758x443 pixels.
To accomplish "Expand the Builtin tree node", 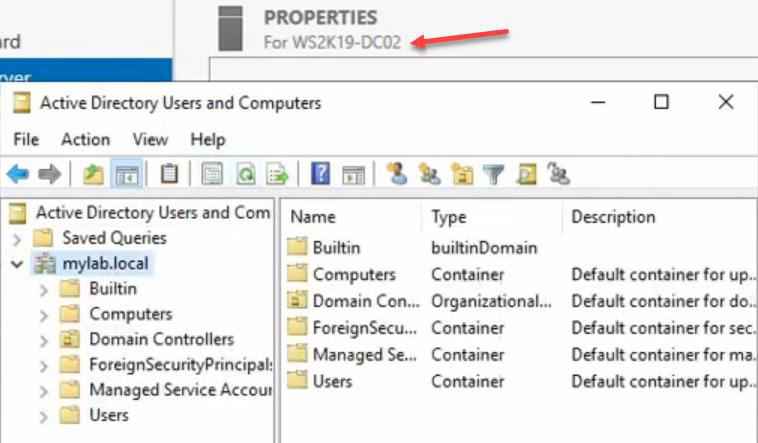I will 44,290.
